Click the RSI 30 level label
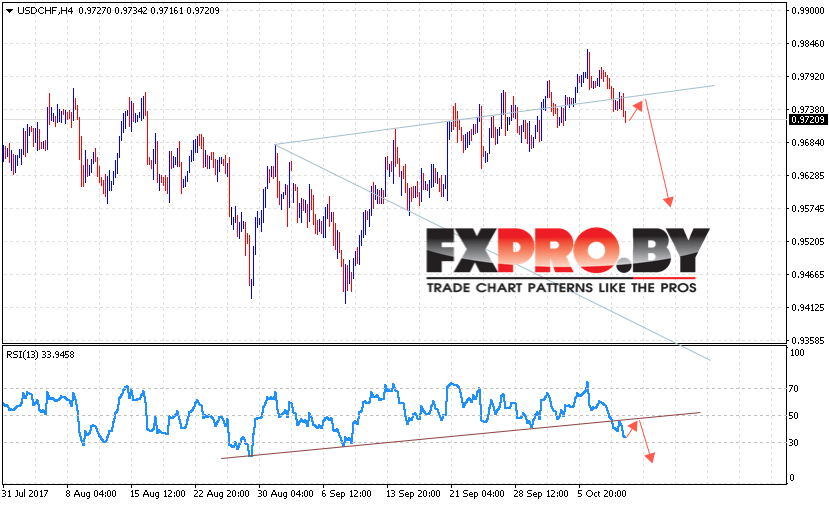829x505 pixels. point(794,443)
